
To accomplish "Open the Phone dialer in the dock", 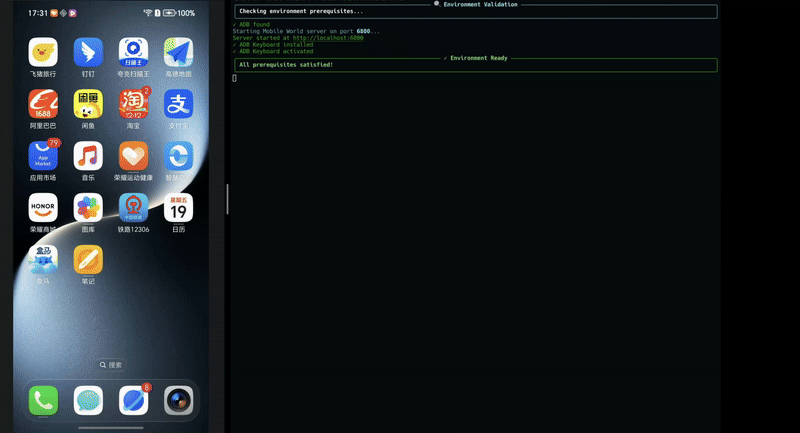I will pyautogui.click(x=43, y=400).
